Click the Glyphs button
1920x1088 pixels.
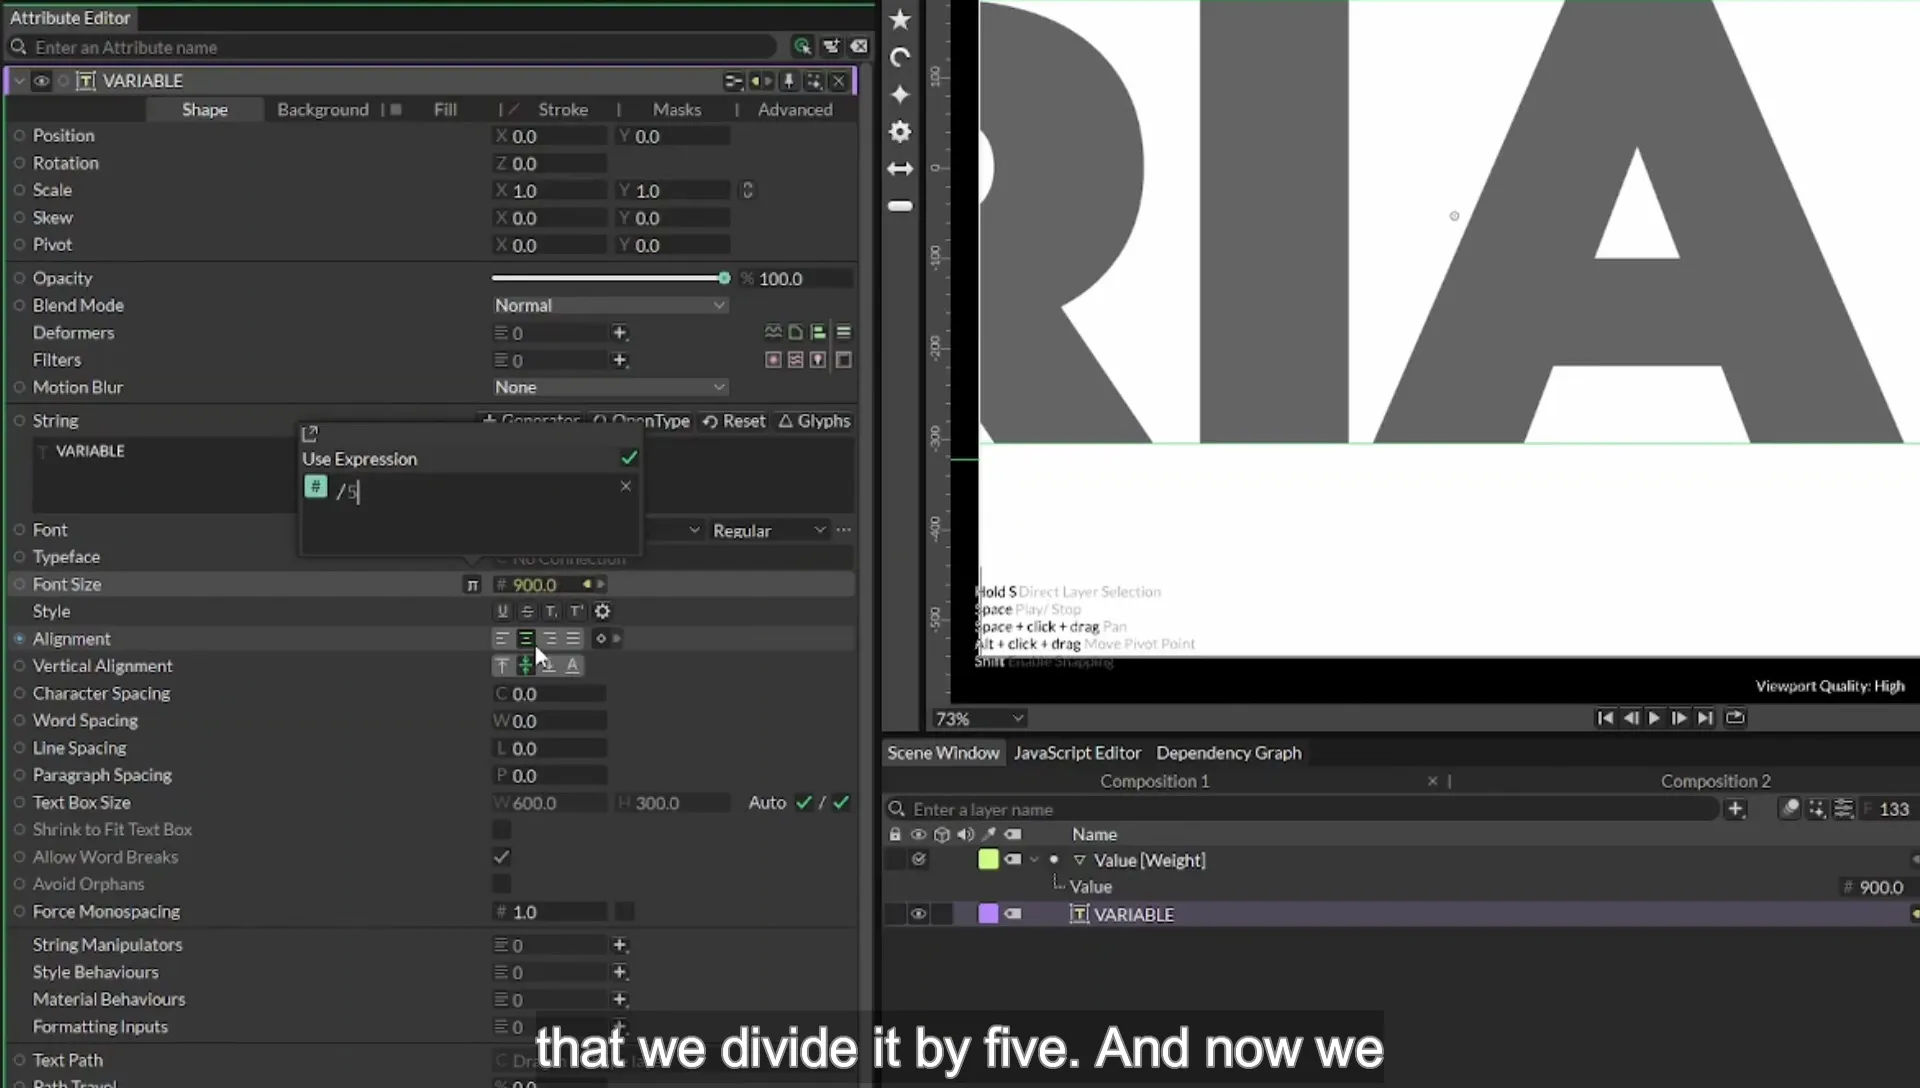point(814,421)
